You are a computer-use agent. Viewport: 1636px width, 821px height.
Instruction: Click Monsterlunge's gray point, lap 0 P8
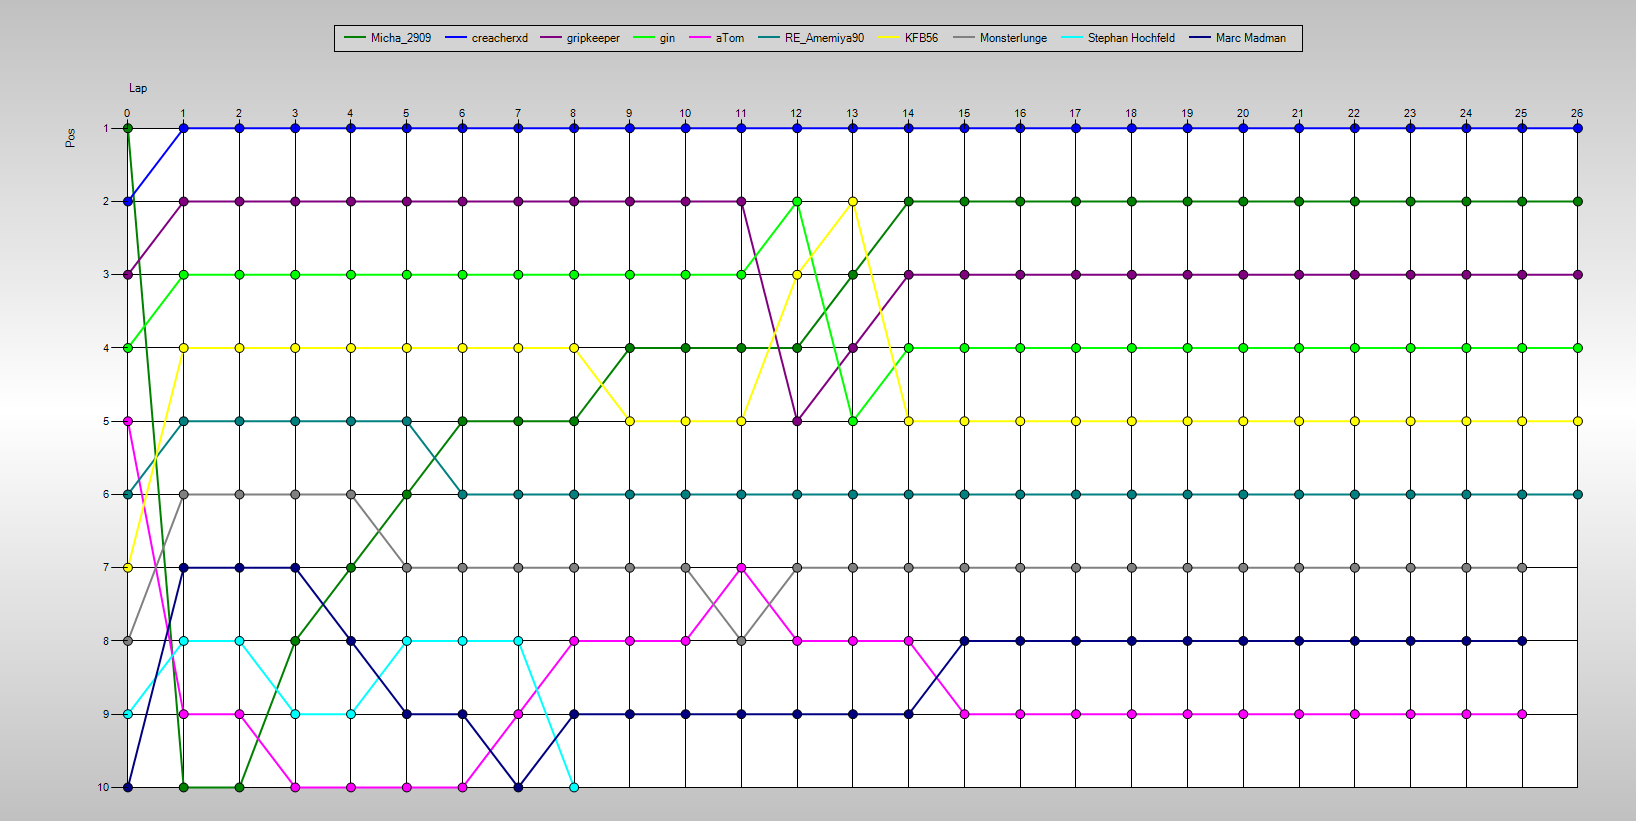pos(128,641)
